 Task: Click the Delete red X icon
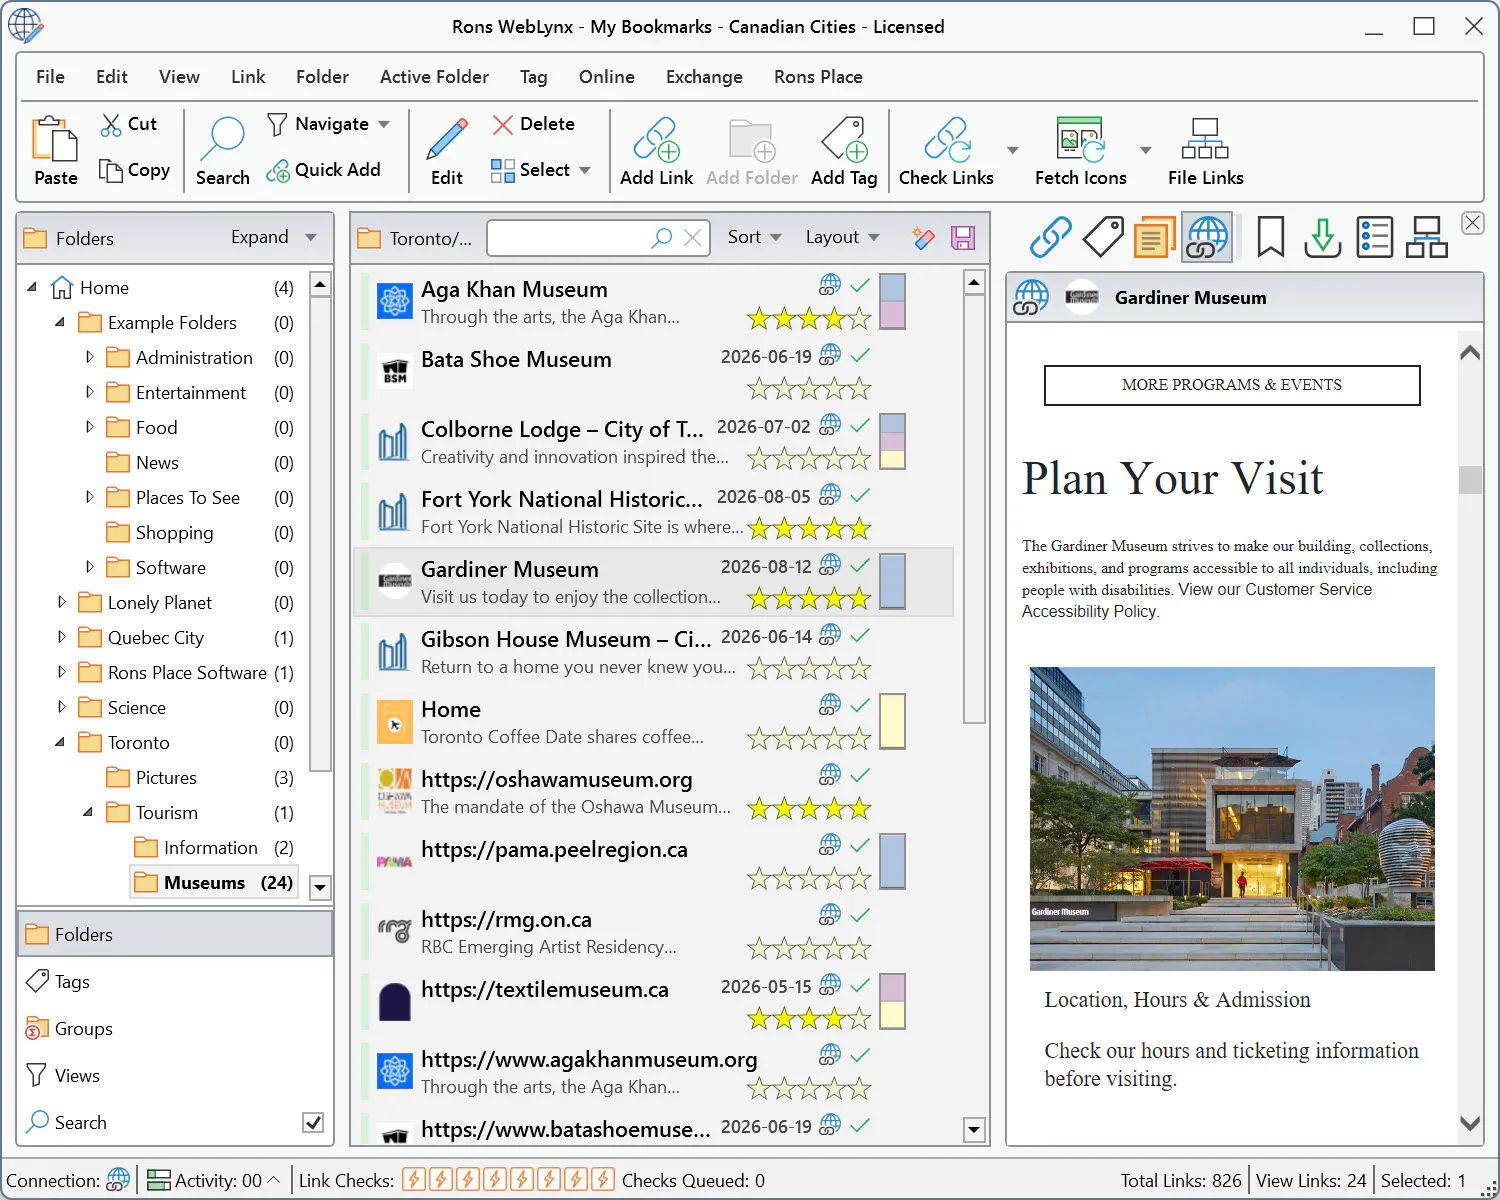point(502,124)
